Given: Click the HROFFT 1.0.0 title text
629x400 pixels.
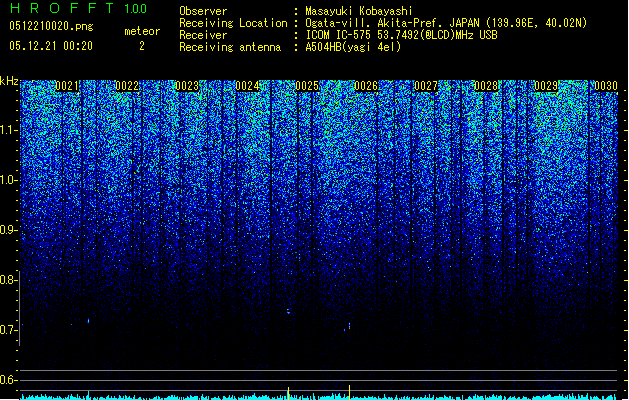Looking at the screenshot, I should [x=79, y=8].
